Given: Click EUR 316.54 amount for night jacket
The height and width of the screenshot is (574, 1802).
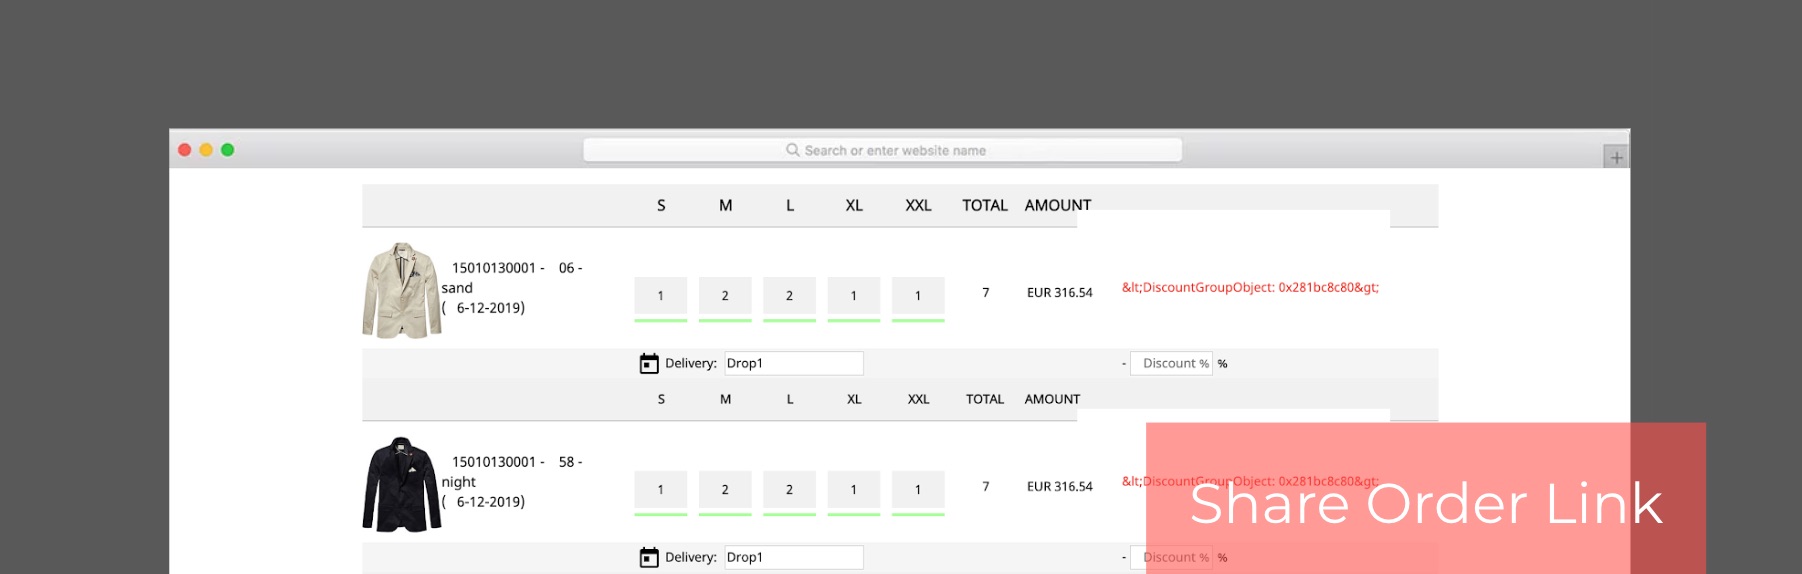Looking at the screenshot, I should [1060, 487].
